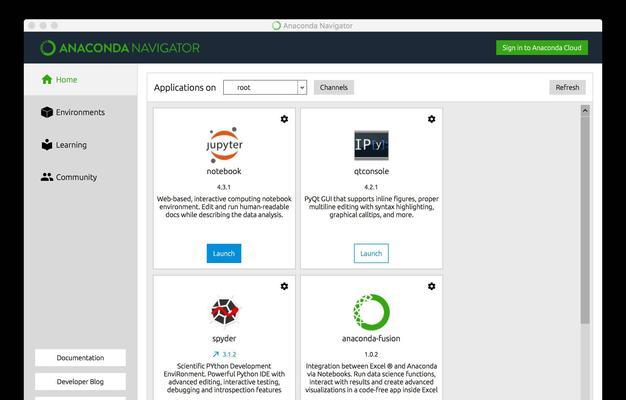Launch jupyter notebook
This screenshot has height=400, width=626.
[224, 253]
